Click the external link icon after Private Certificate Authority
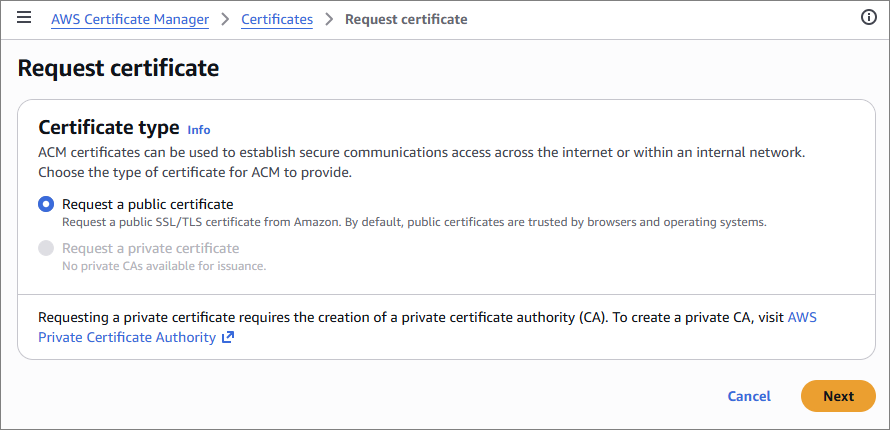This screenshot has height=430, width=890. pyautogui.click(x=228, y=337)
